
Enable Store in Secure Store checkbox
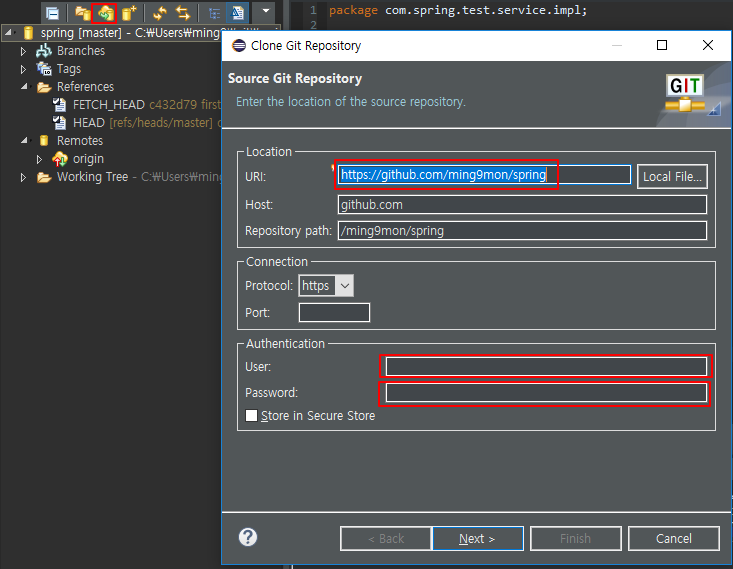252,415
